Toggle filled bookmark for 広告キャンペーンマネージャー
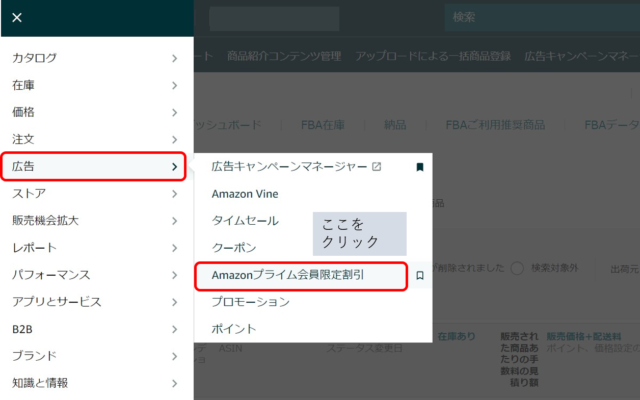 [420, 167]
